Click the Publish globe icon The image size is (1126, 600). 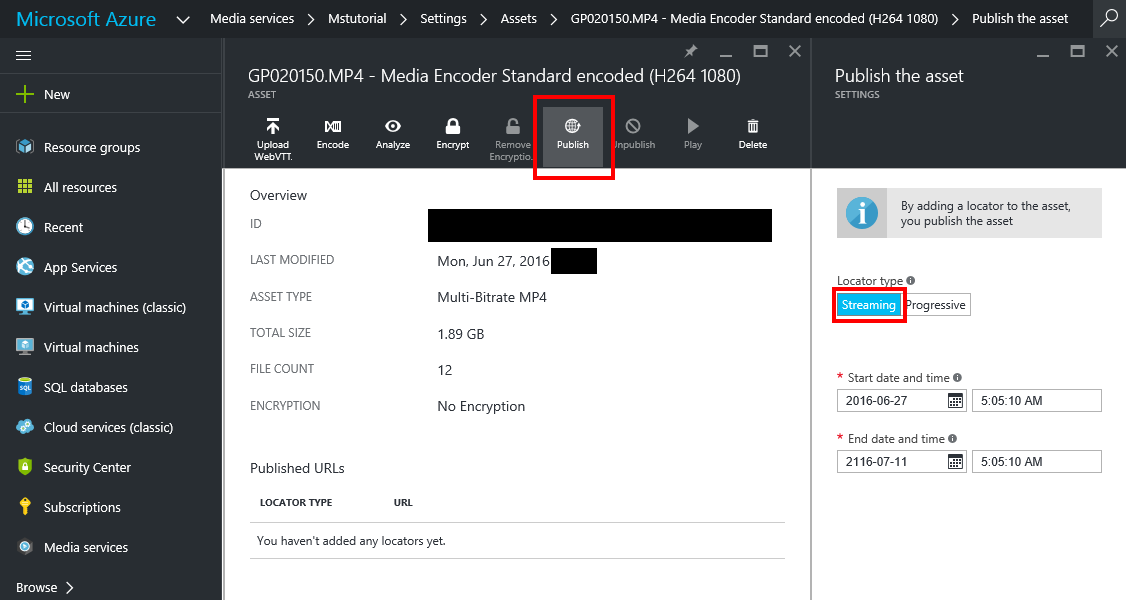pyautogui.click(x=572, y=126)
